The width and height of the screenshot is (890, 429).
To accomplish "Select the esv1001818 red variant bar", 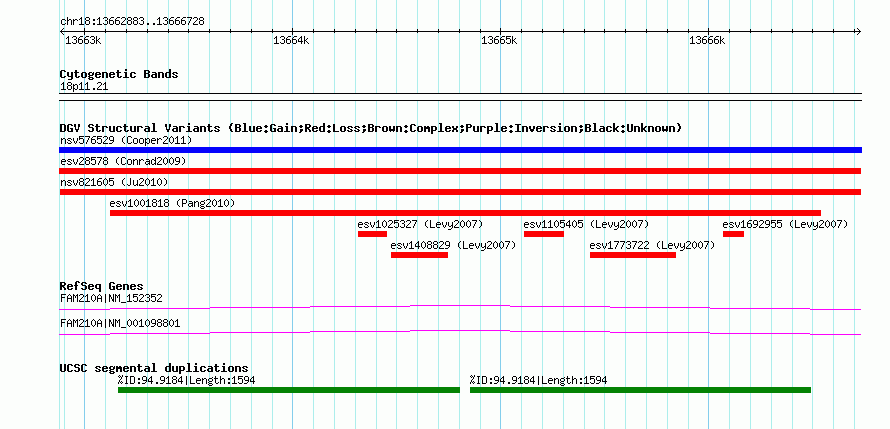I will (465, 213).
